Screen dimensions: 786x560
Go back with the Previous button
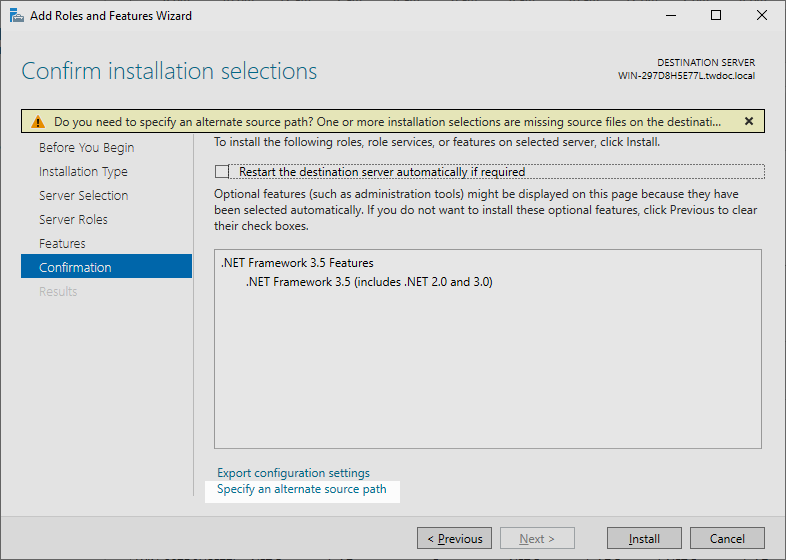(455, 539)
